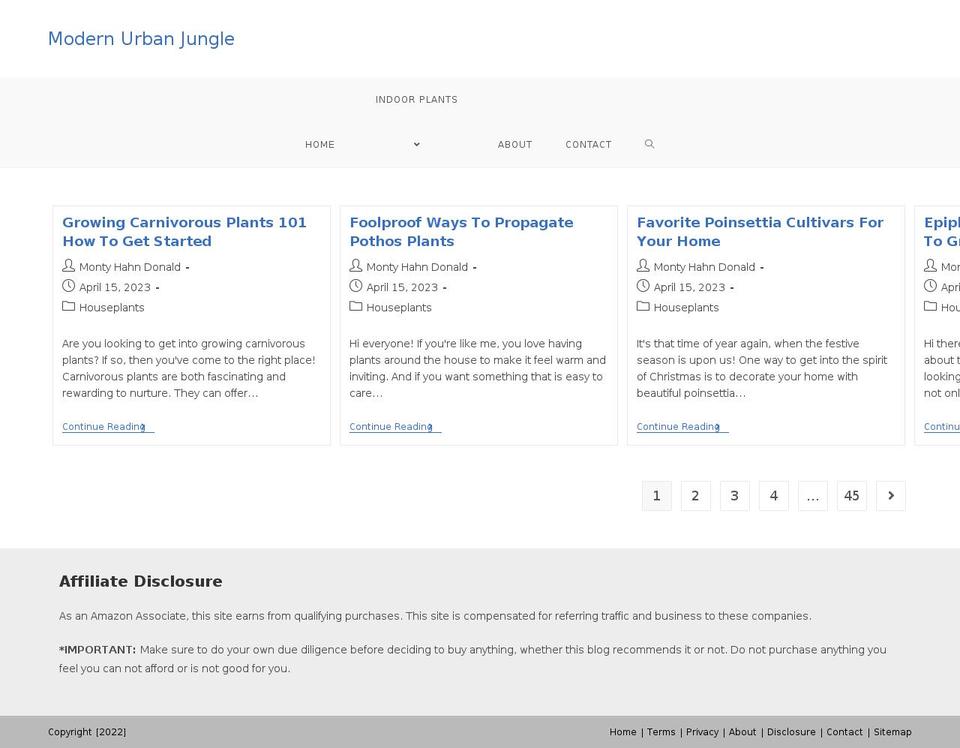Go to the Home menu item

point(320,144)
